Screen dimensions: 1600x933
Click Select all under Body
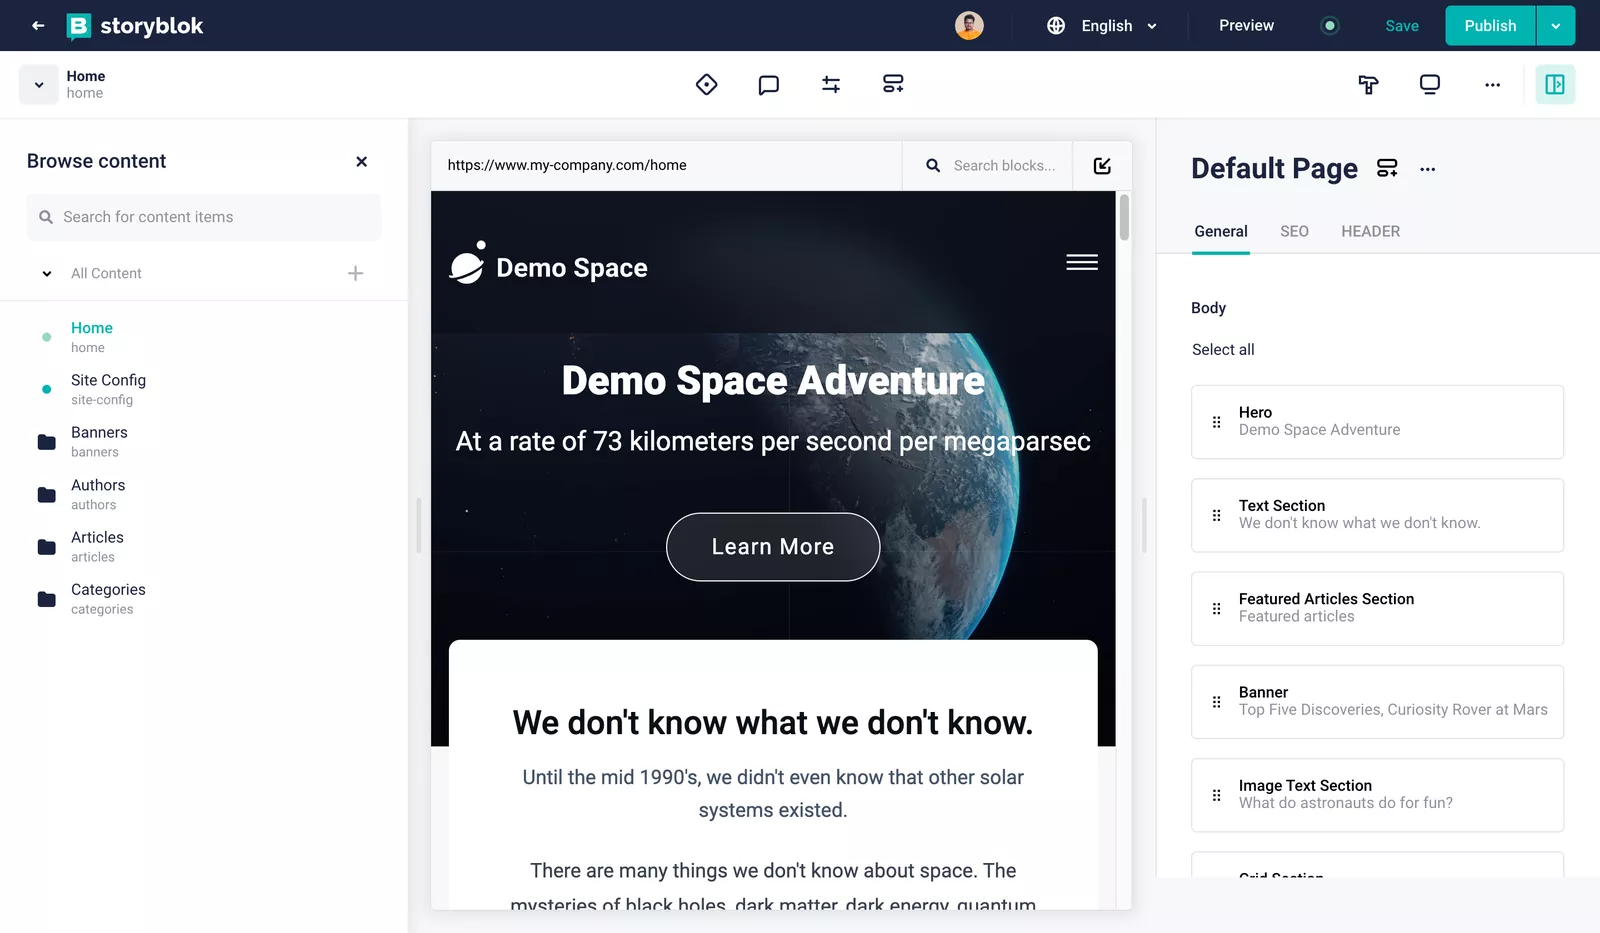(1223, 350)
